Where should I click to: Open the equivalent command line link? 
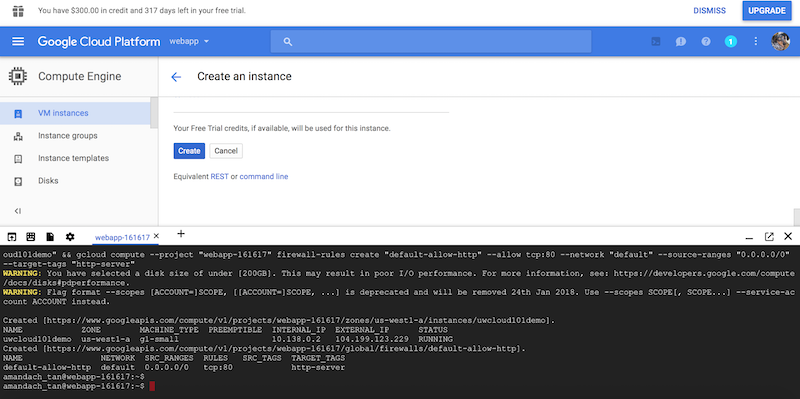tap(264, 177)
